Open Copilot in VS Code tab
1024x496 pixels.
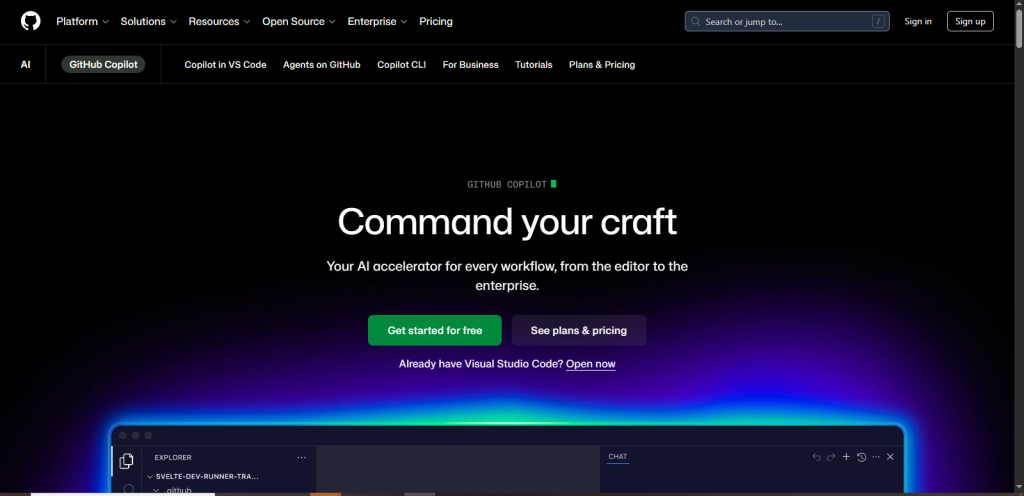(x=225, y=65)
